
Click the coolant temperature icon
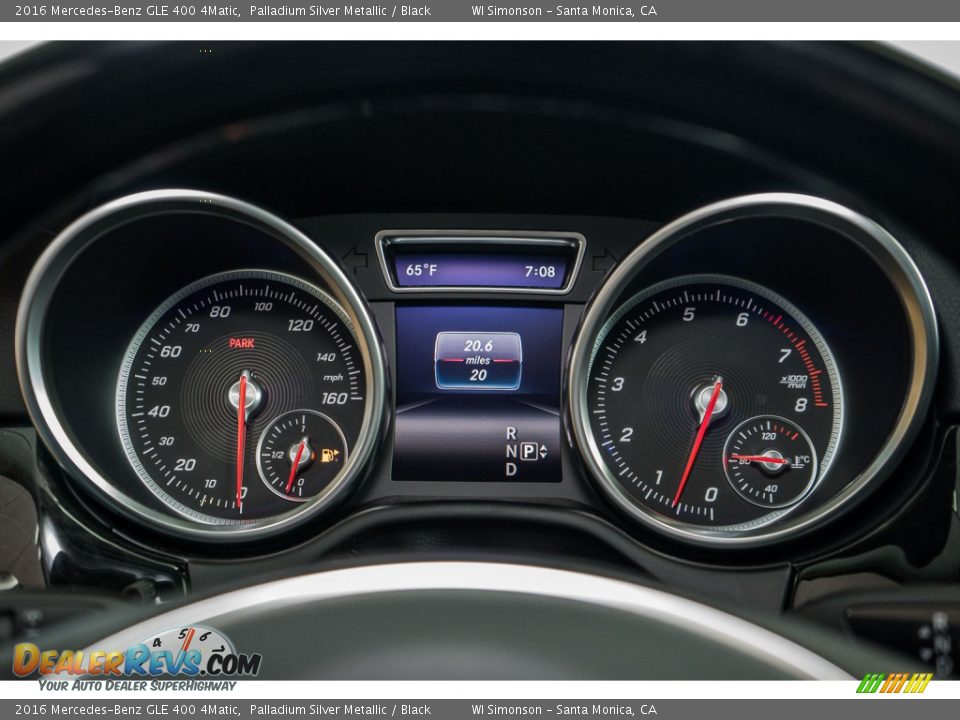point(801,461)
